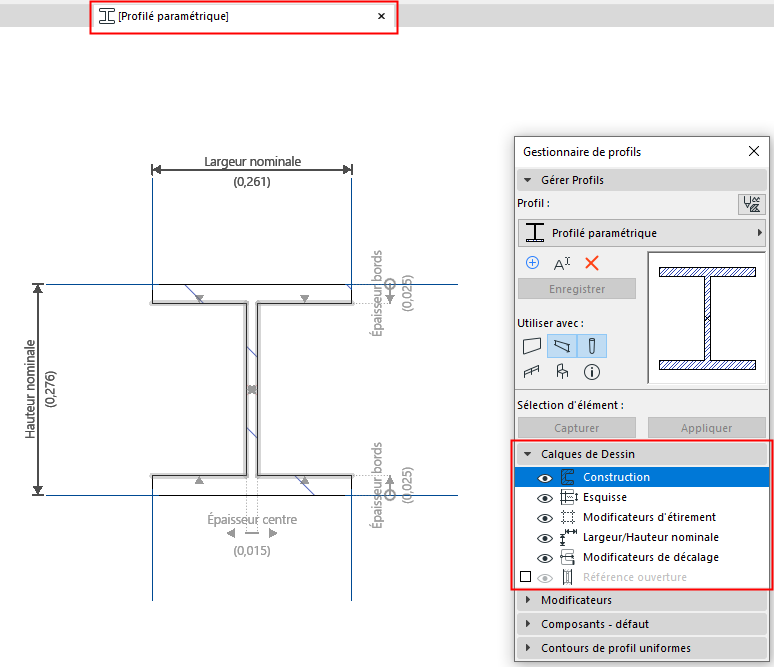Click the Épaisseur centre right arrow handle
774x667 pixels.
point(273,533)
